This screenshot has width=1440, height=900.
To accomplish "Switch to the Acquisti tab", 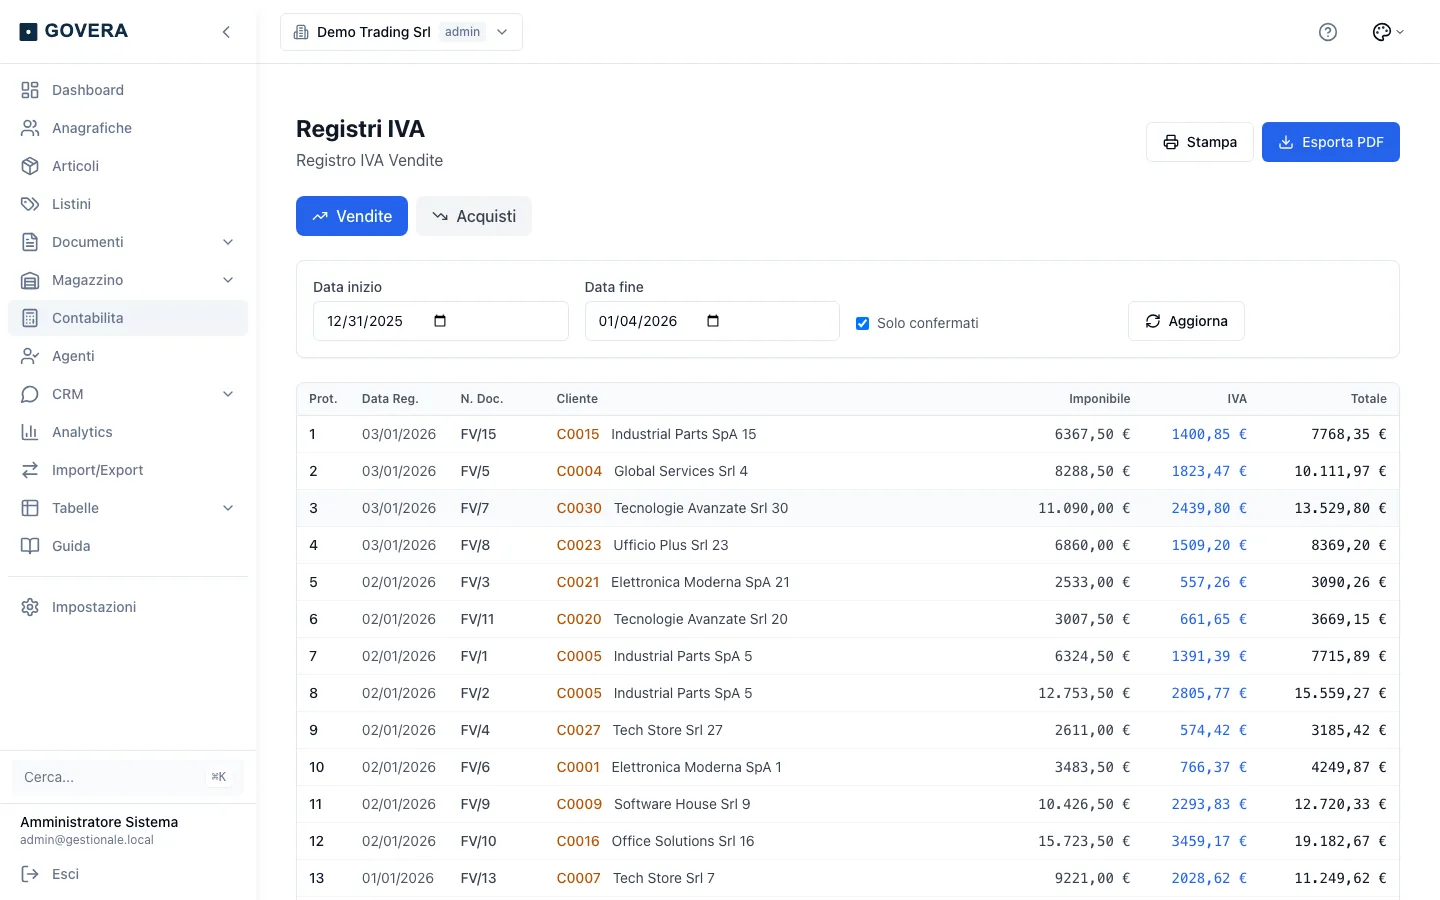I will [x=474, y=216].
